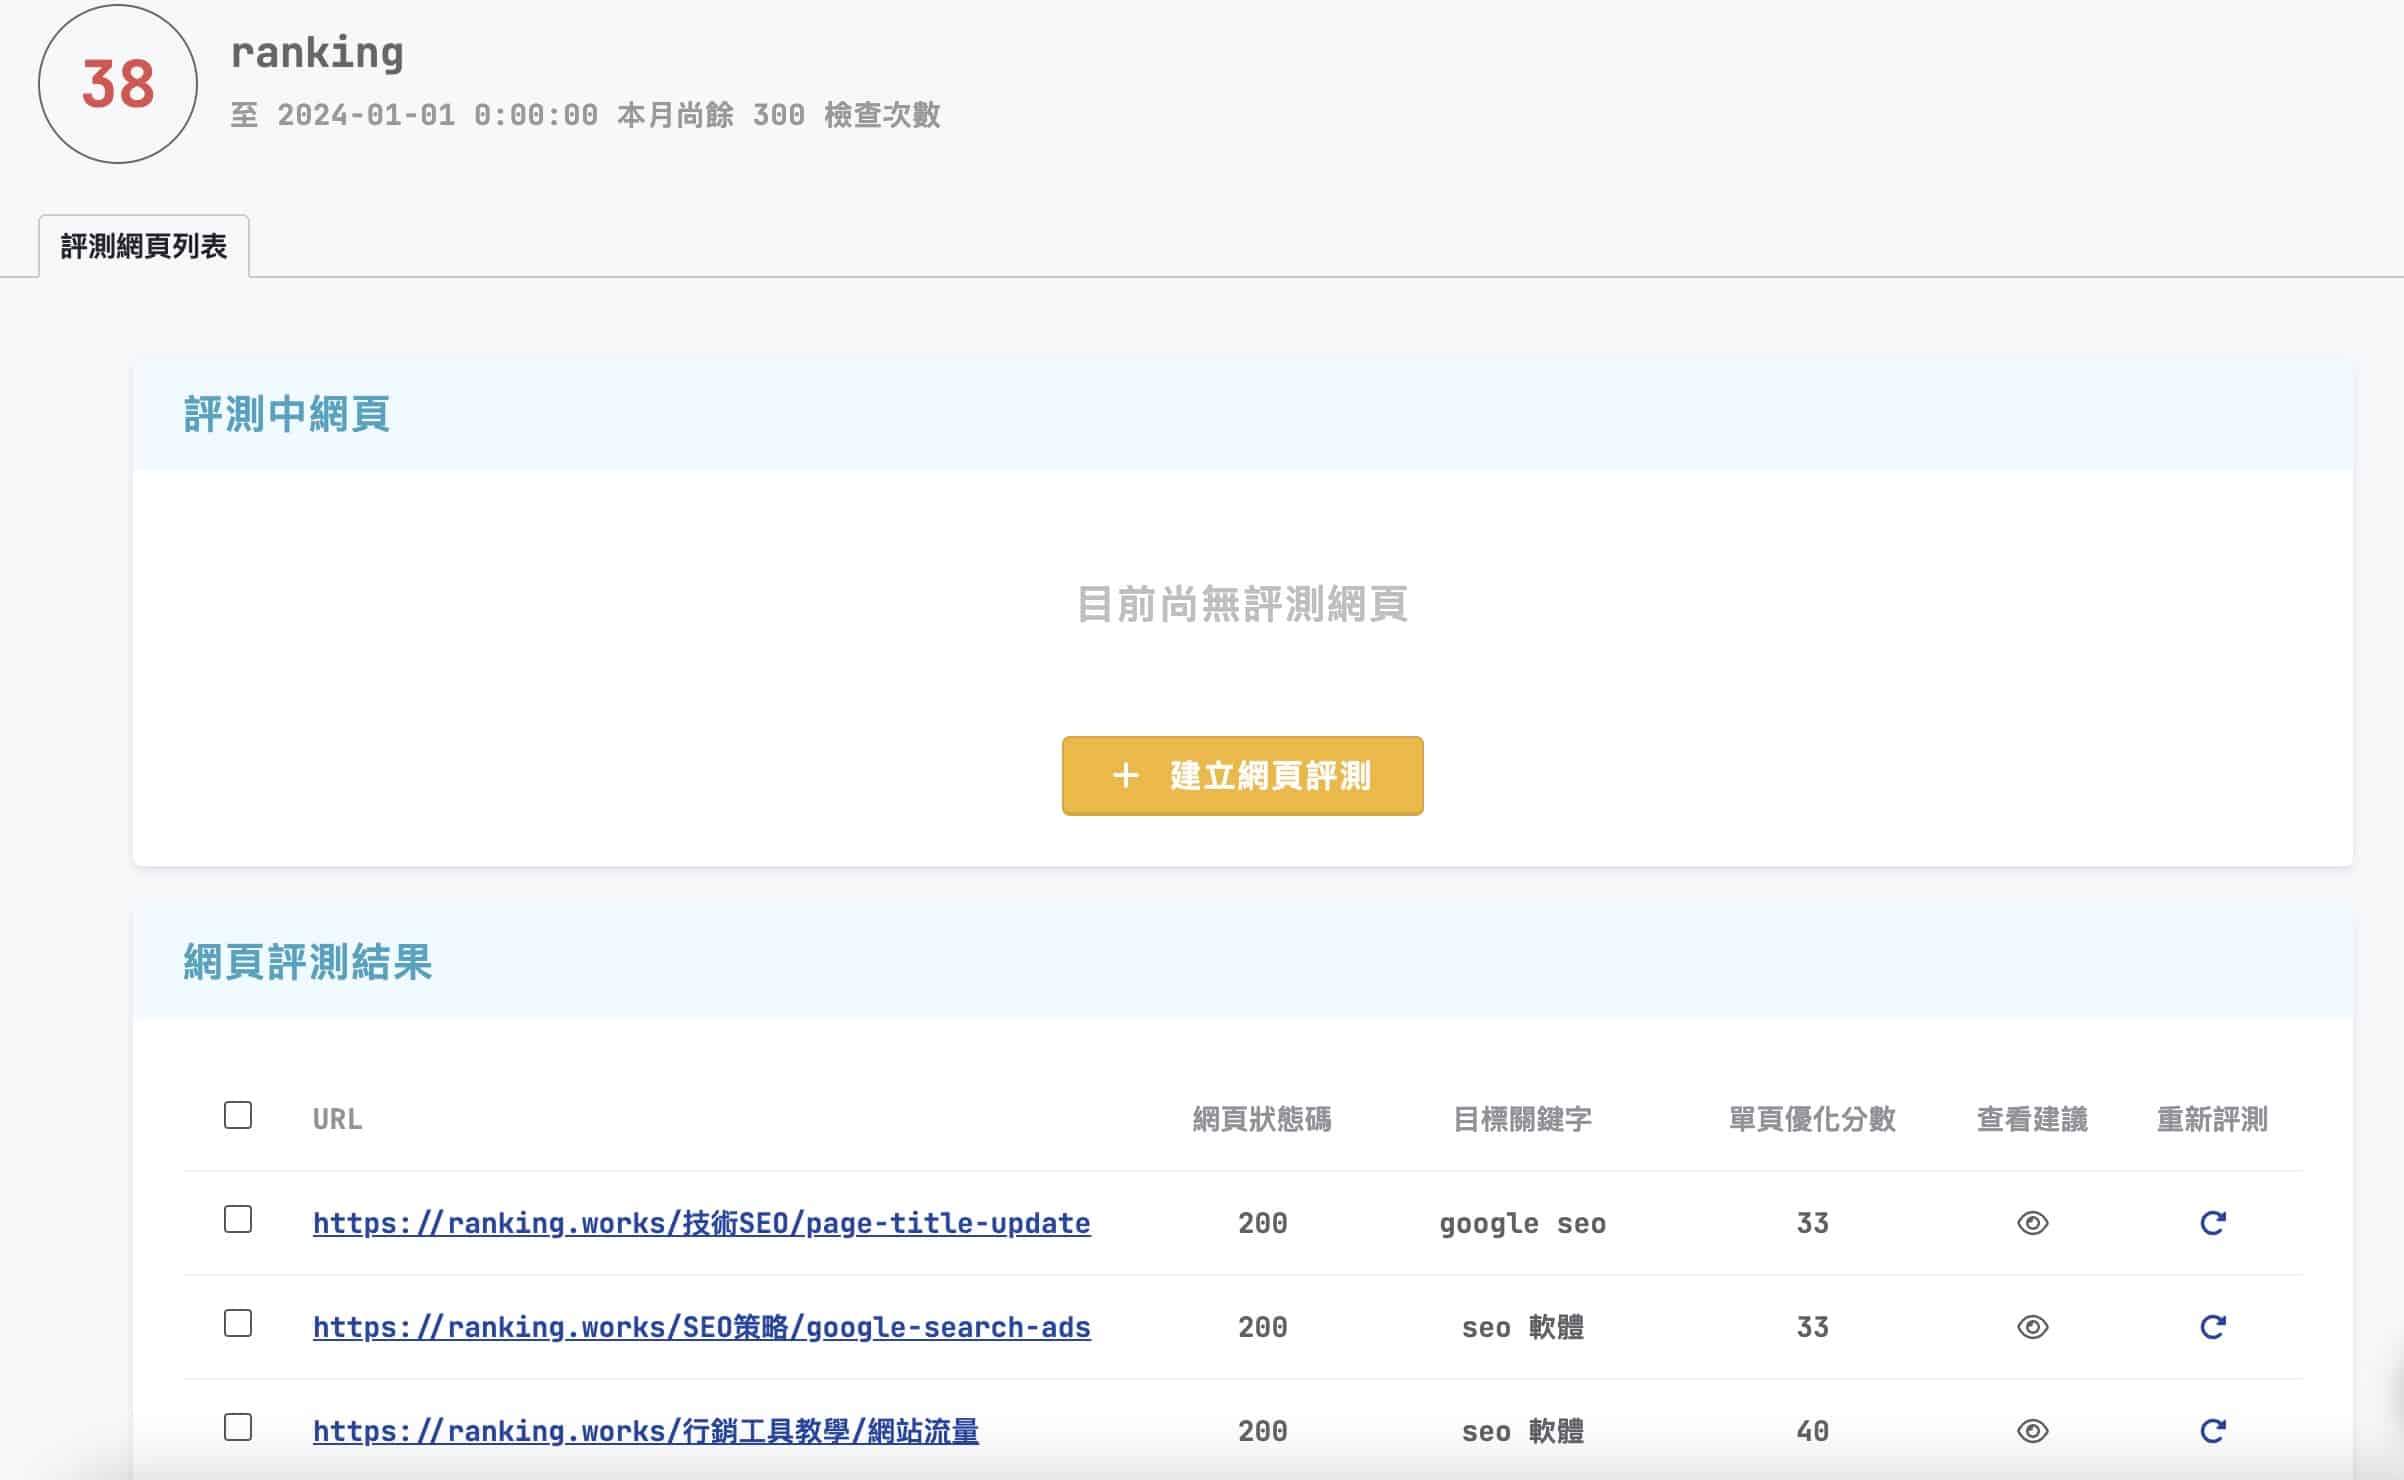The height and width of the screenshot is (1480, 2404).
Task: Click the score circle showing 38
Action: pyautogui.click(x=118, y=84)
